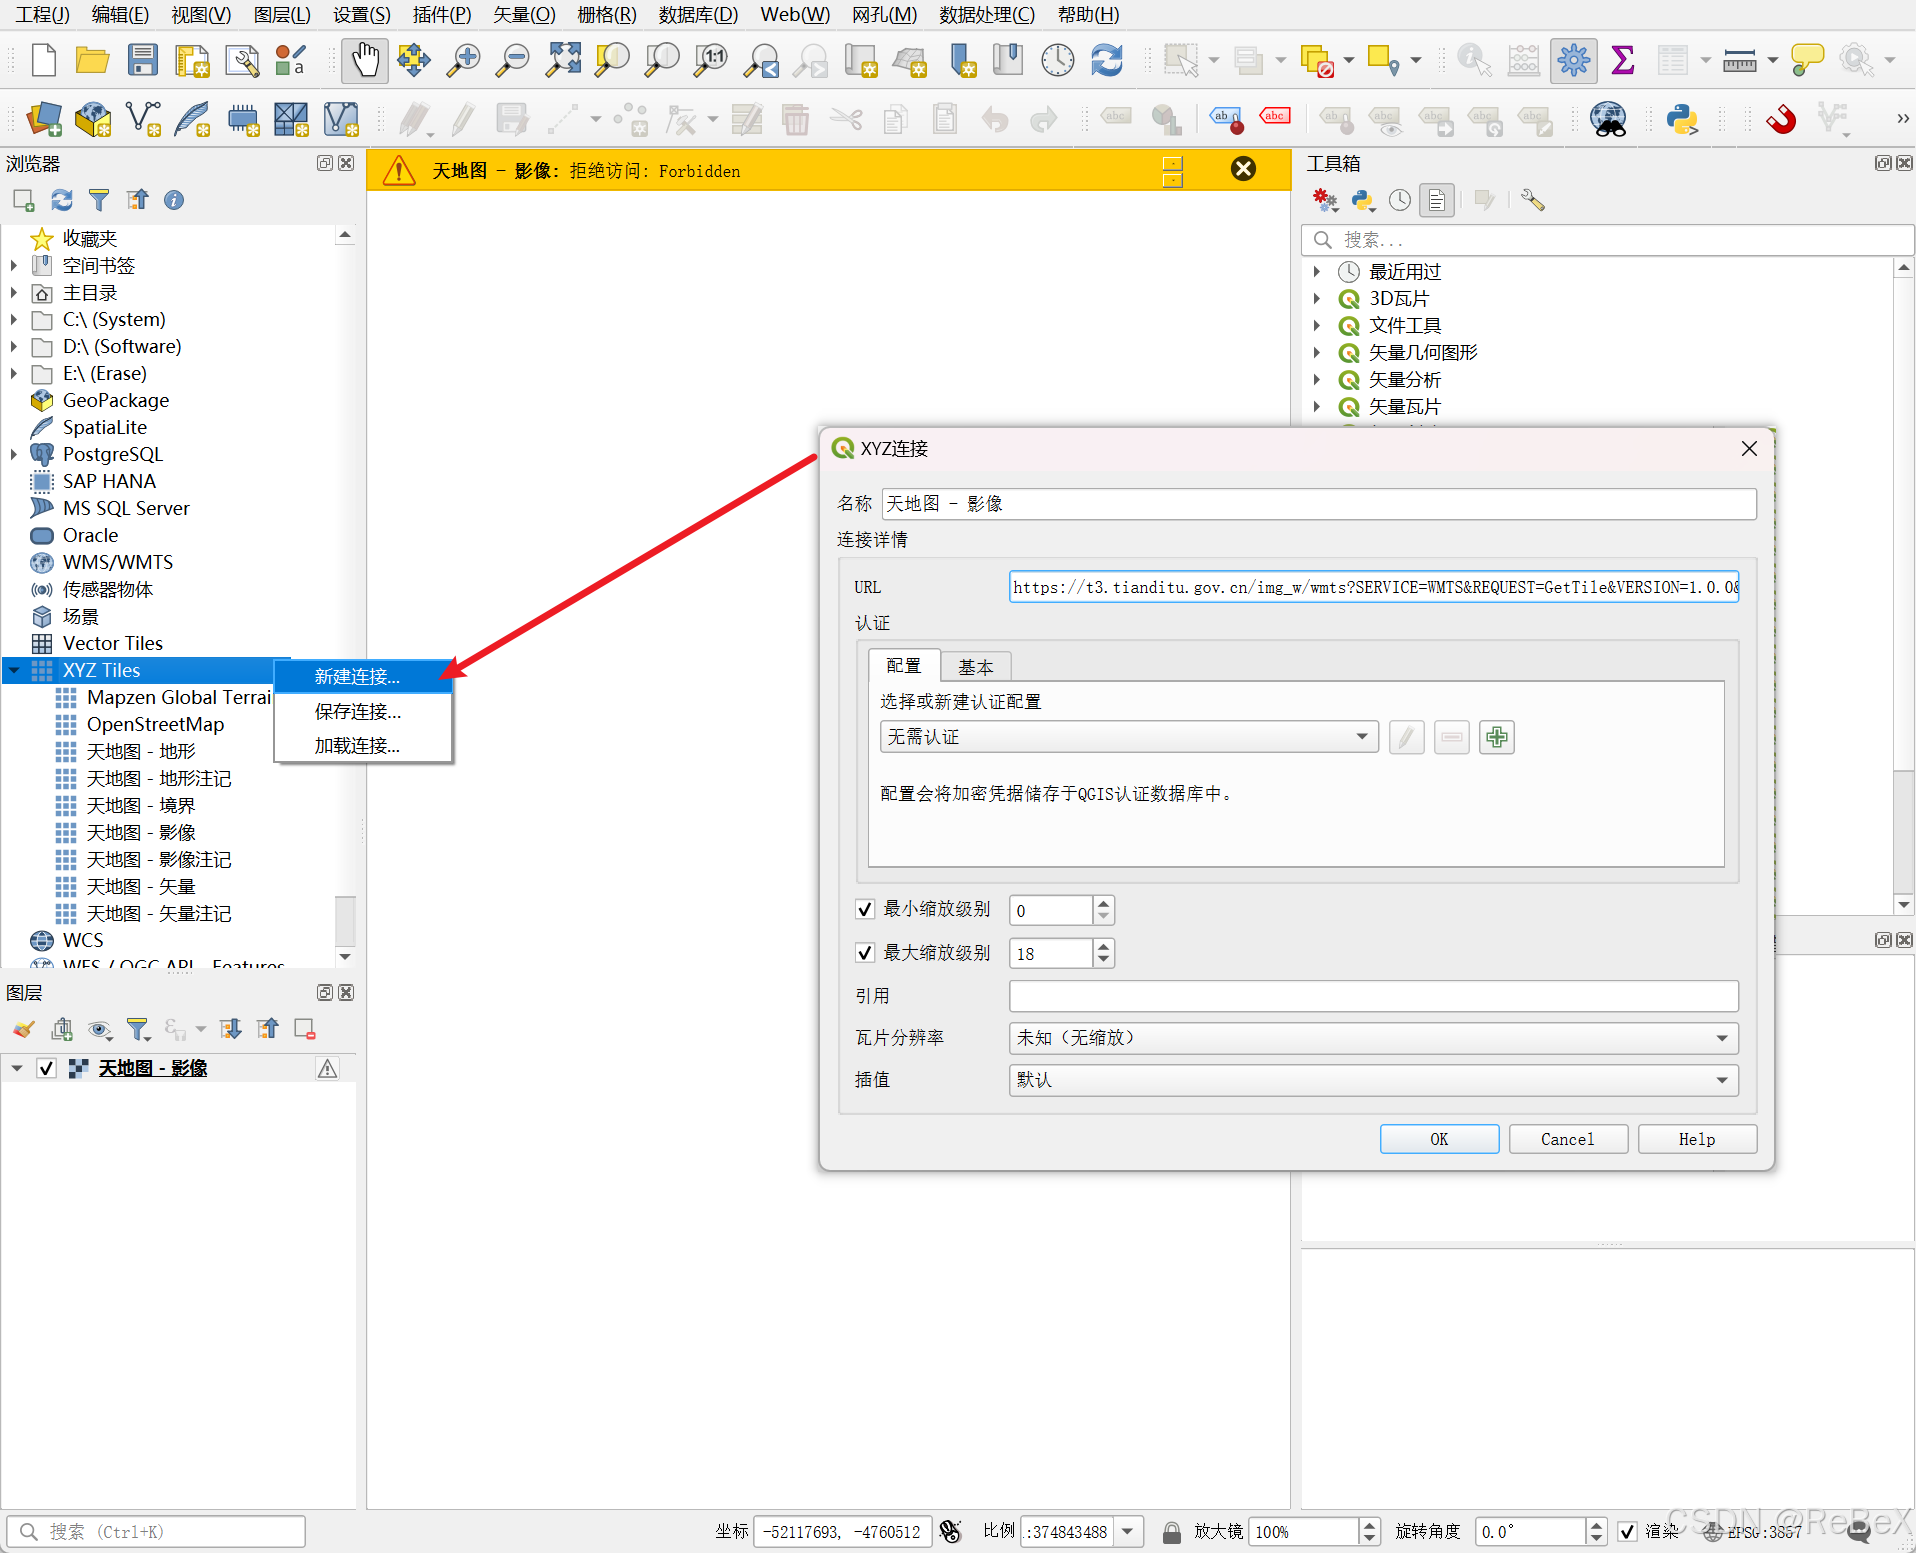Open the Python console icon
1916x1553 pixels.
(x=1682, y=119)
